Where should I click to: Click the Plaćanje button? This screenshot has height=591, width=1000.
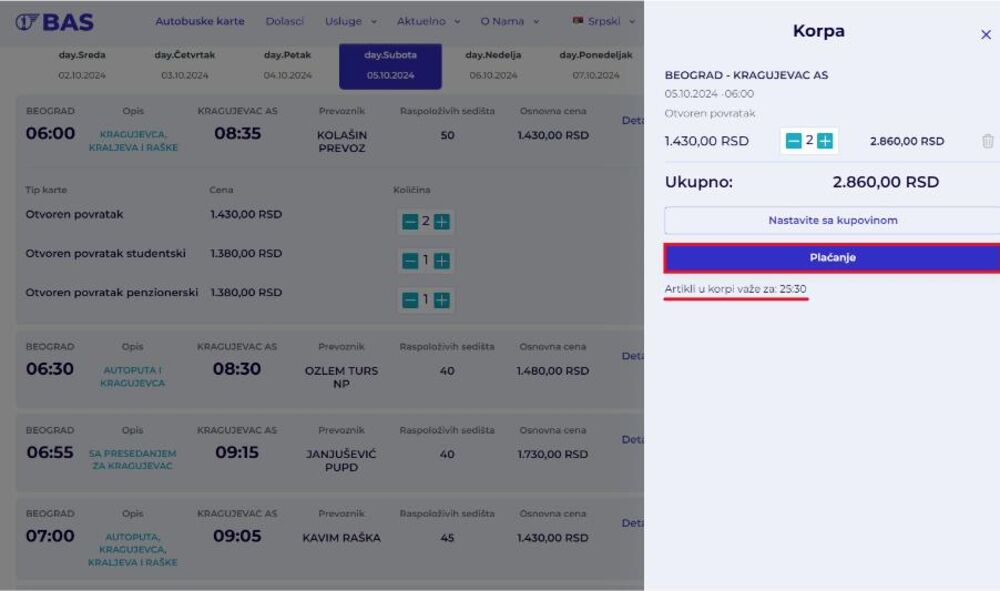point(831,258)
